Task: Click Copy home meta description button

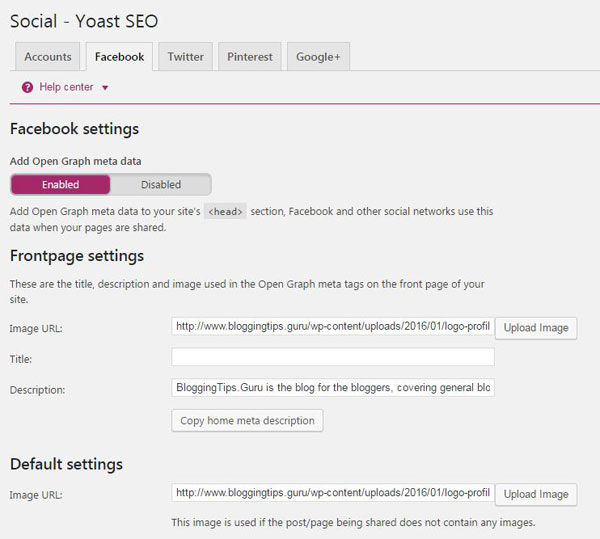Action: coord(247,420)
